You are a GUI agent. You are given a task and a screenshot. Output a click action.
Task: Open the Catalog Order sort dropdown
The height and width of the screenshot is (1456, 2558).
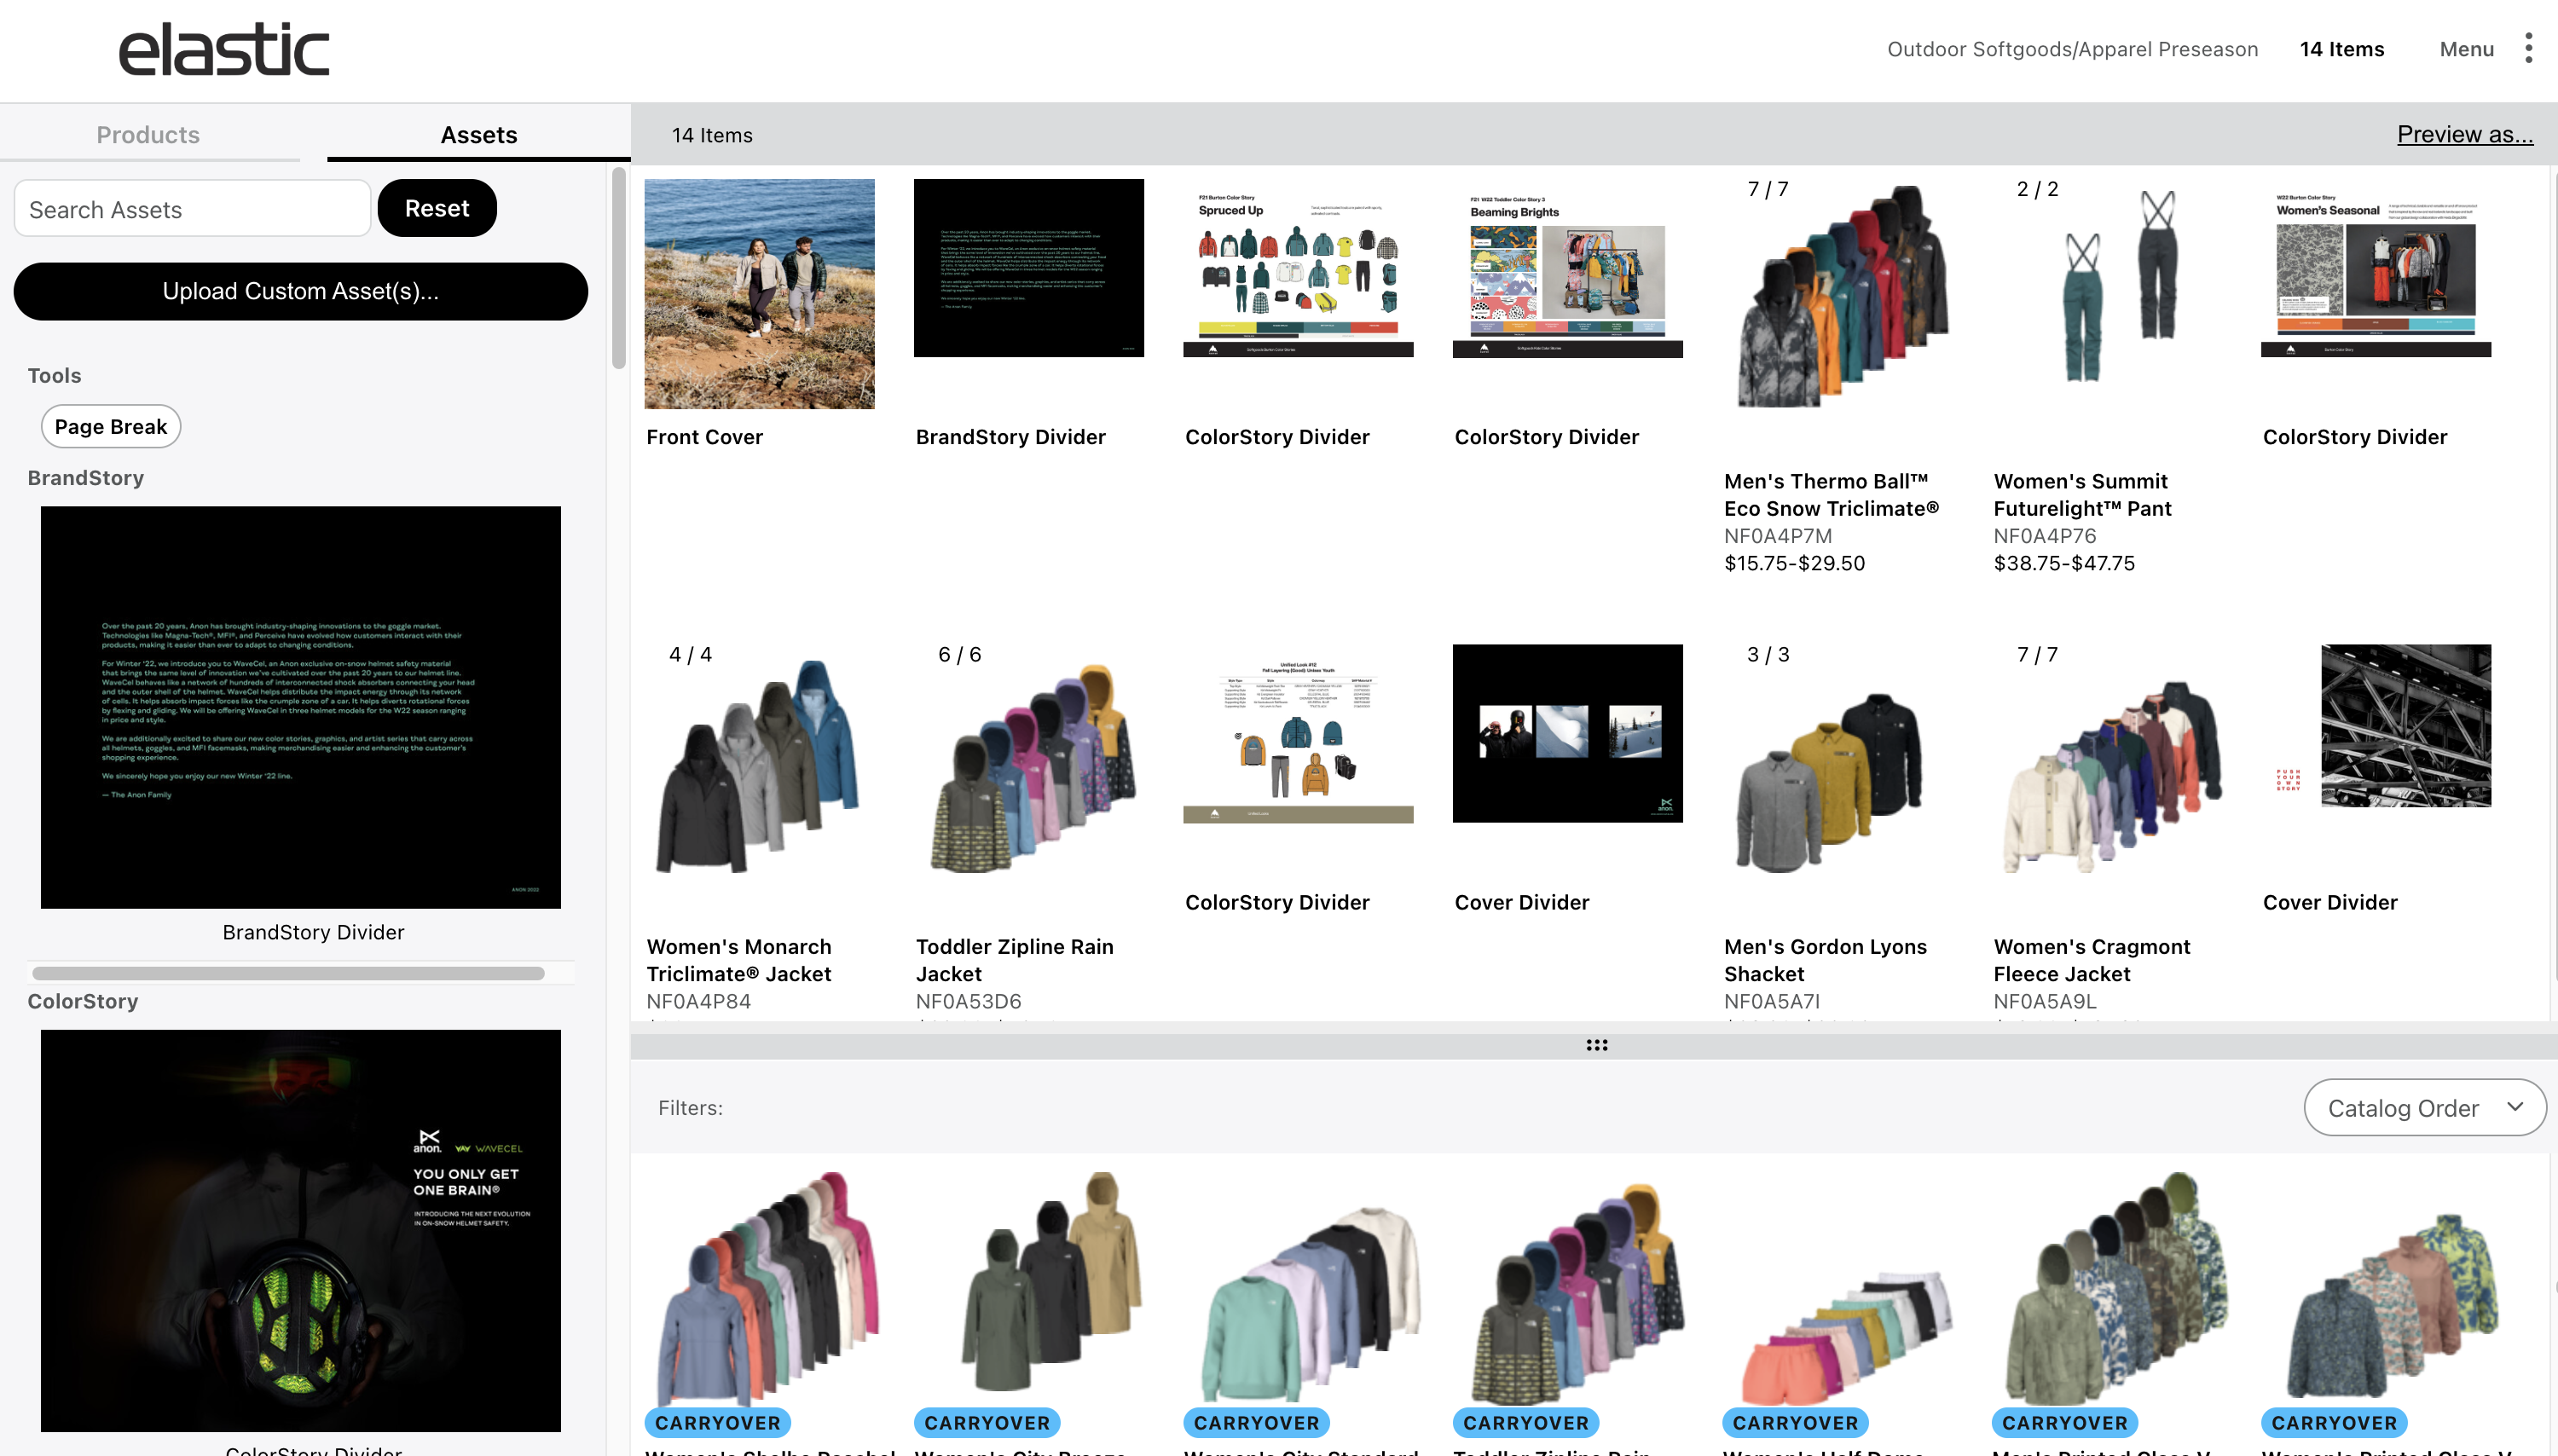(x=2424, y=1107)
